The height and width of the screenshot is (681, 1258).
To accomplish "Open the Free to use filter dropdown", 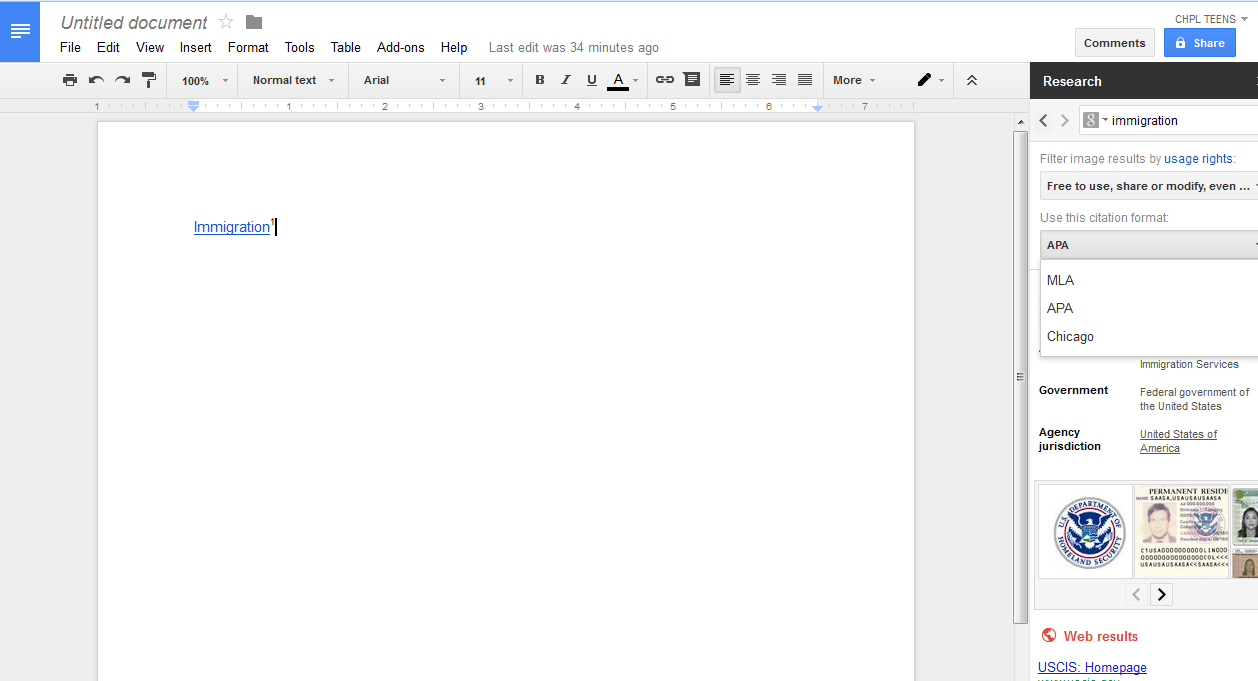I will (x=1149, y=186).
